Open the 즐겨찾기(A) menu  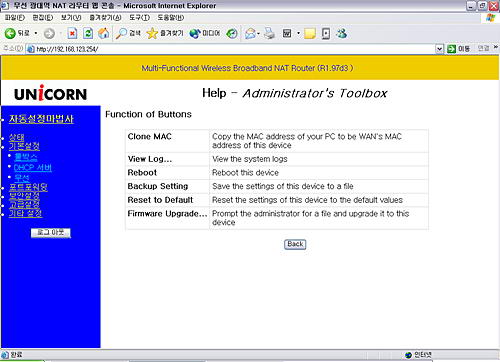pos(105,18)
